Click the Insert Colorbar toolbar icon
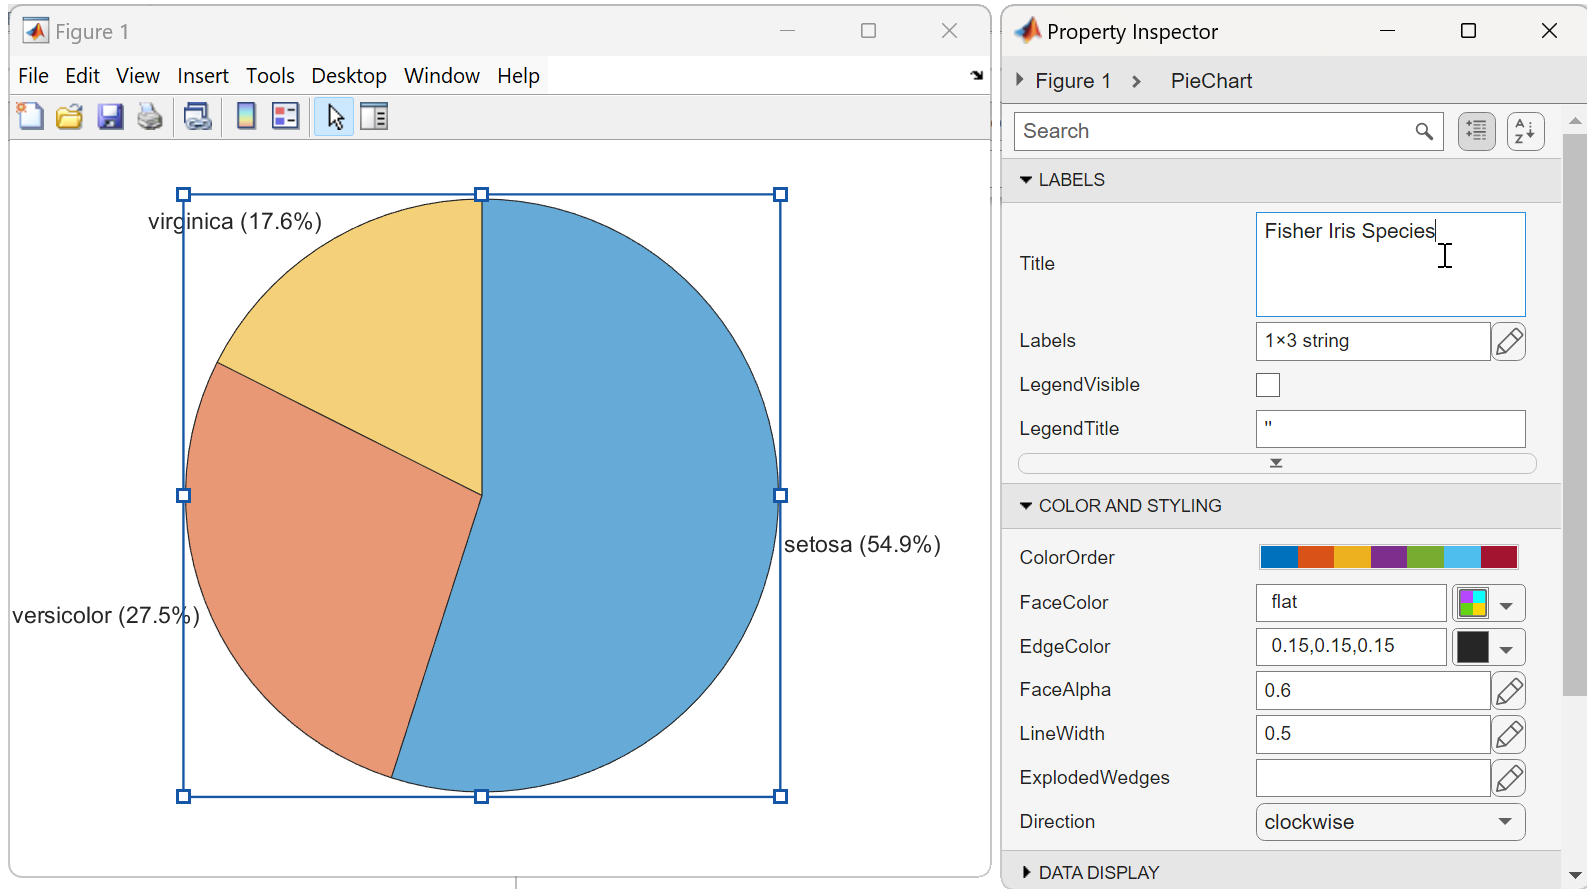 point(246,117)
